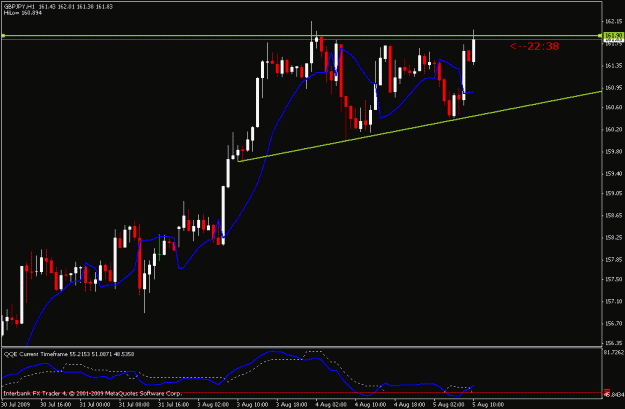The width and height of the screenshot is (625, 409).
Task: Click the 161.35 price scale label
Action: click(x=614, y=65)
